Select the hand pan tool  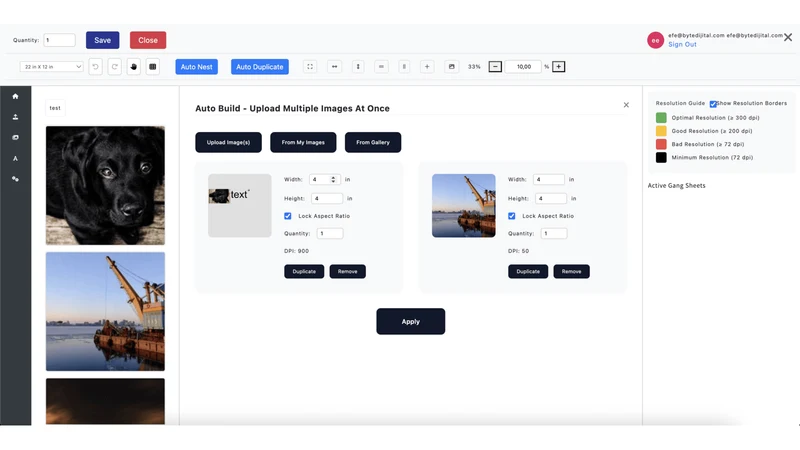pos(134,67)
